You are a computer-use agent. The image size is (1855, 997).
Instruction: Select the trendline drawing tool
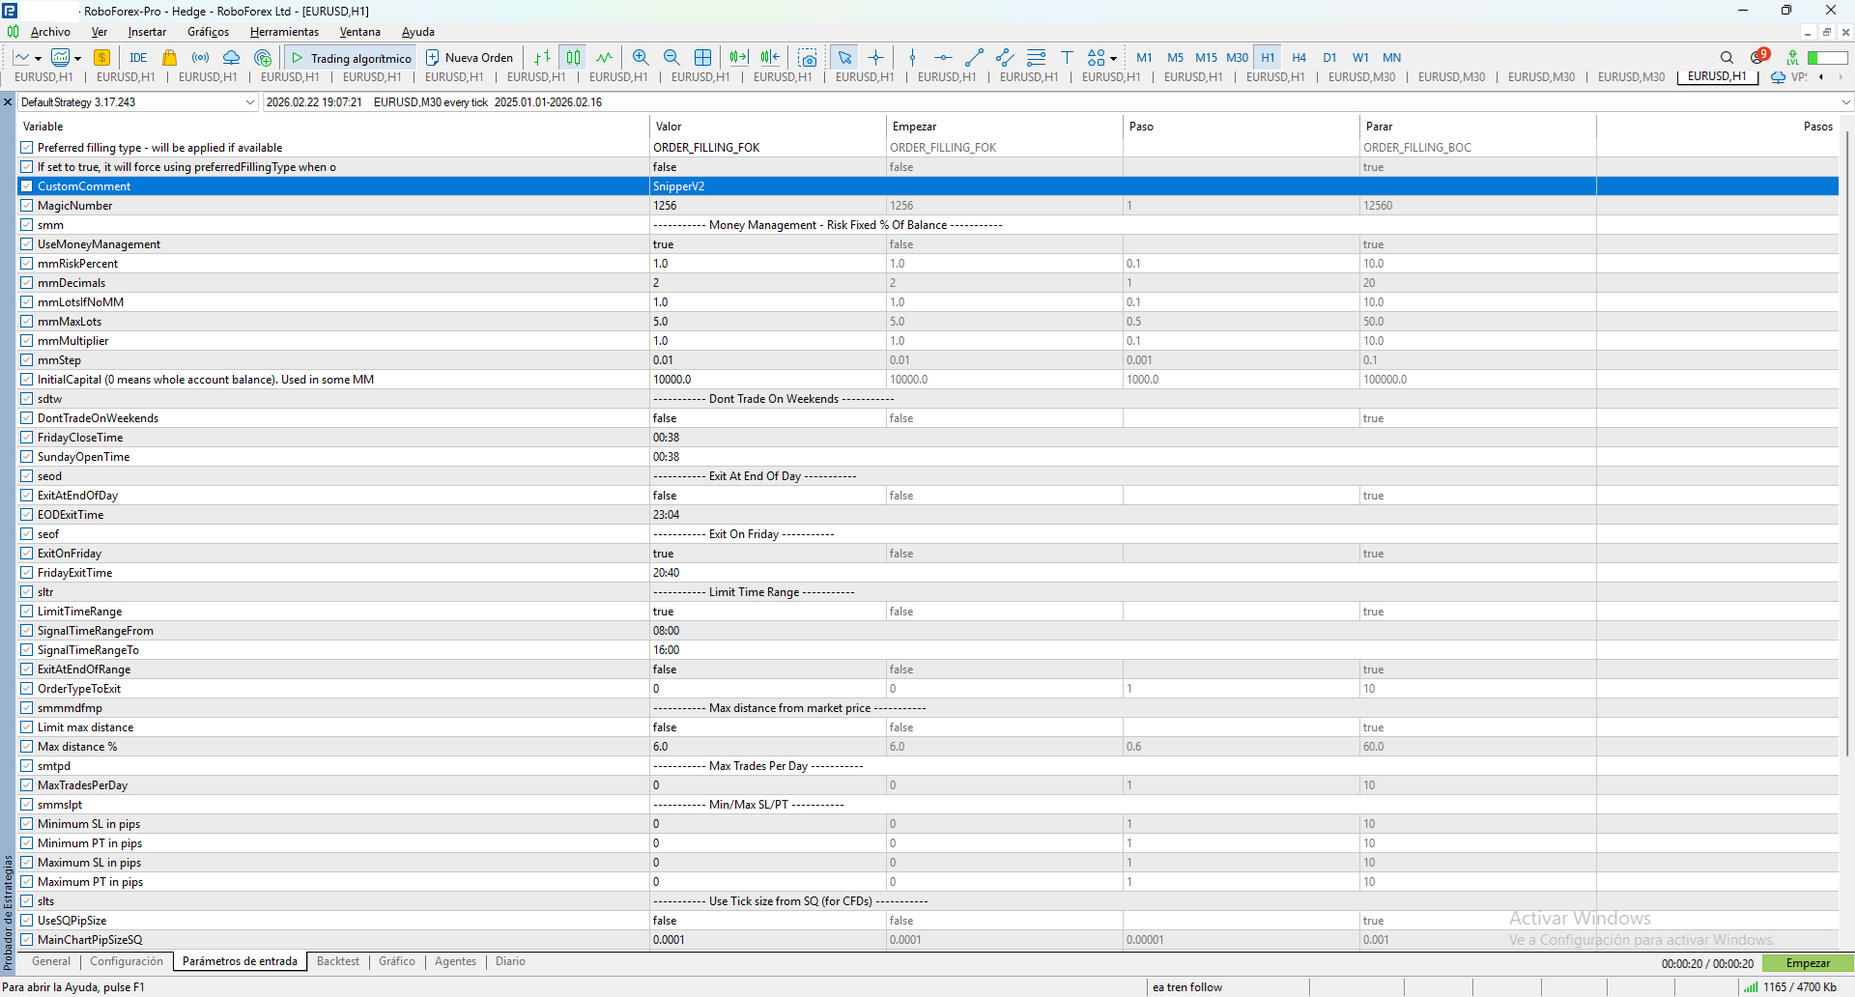point(975,58)
